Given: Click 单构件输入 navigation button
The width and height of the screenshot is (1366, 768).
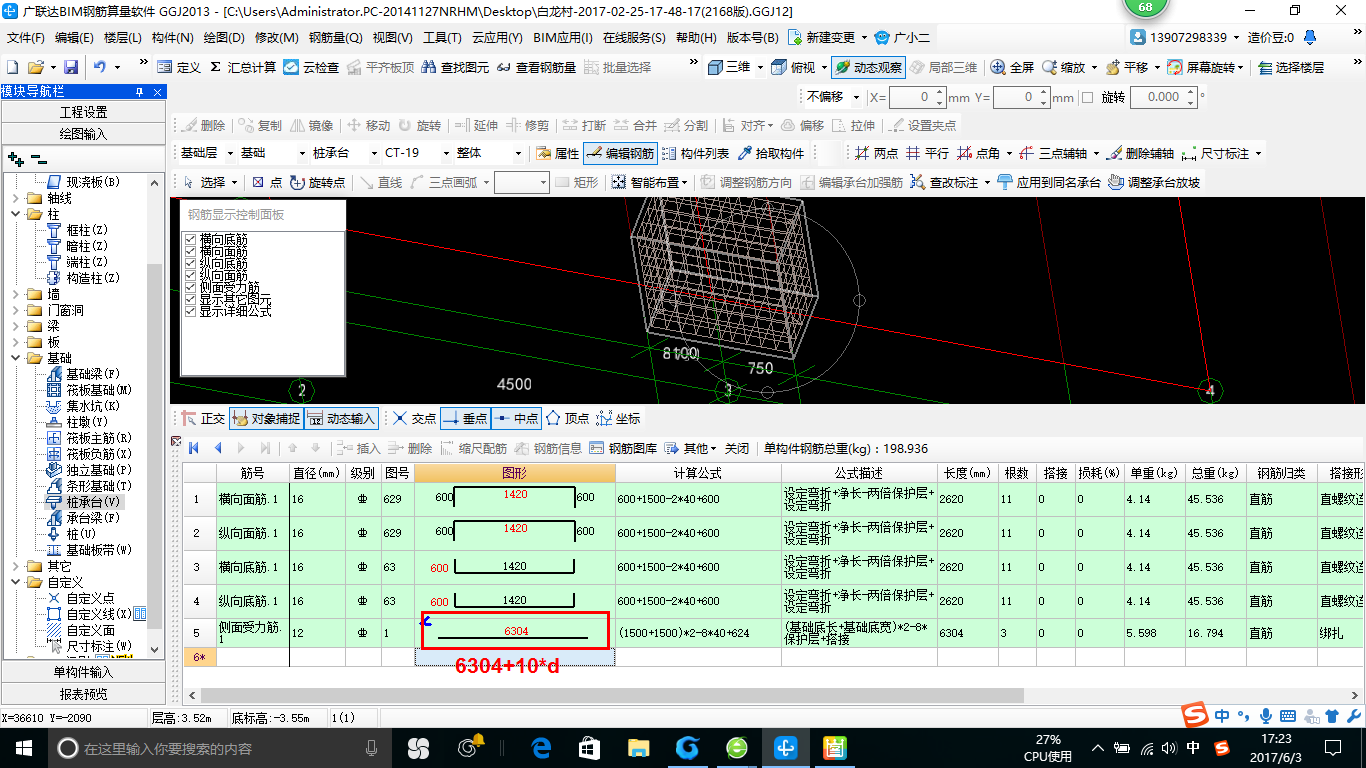Looking at the screenshot, I should pyautogui.click(x=83, y=672).
